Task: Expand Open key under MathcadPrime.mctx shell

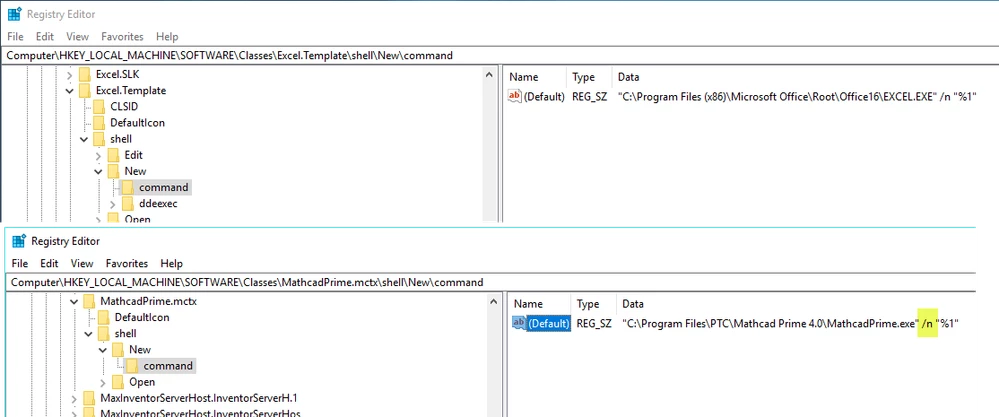Action: click(103, 382)
